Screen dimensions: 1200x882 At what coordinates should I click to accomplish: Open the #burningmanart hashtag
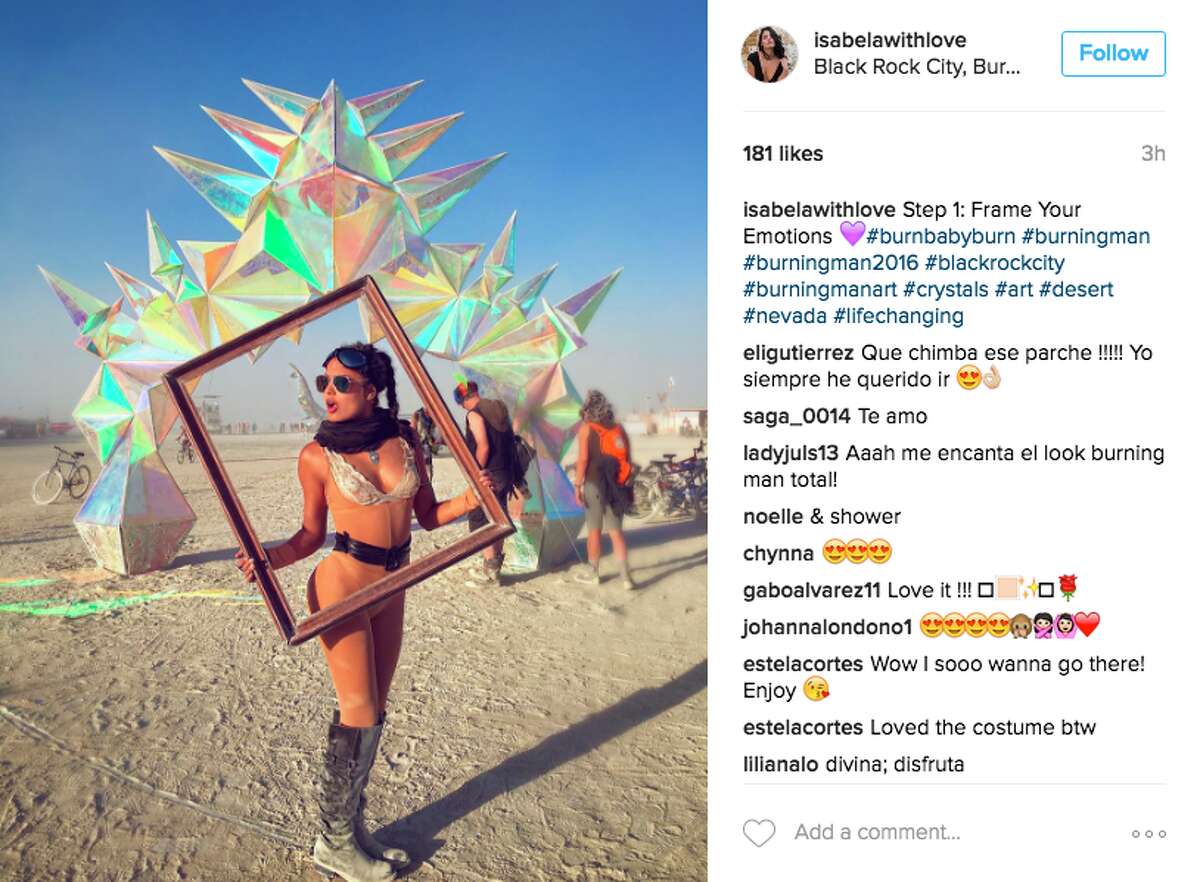(x=820, y=290)
